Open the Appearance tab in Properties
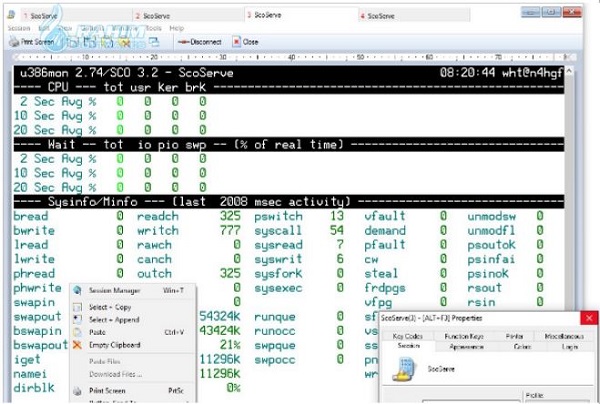Screen dimensions: 600x404 [466, 347]
